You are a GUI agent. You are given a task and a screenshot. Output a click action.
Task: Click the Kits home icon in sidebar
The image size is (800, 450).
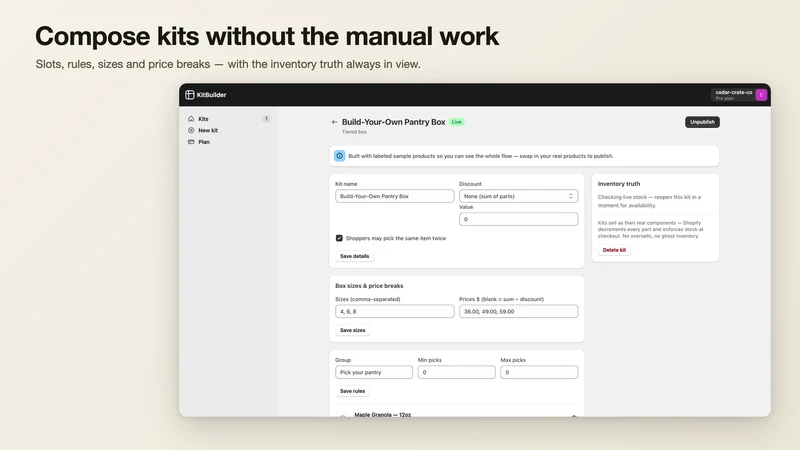click(191, 119)
